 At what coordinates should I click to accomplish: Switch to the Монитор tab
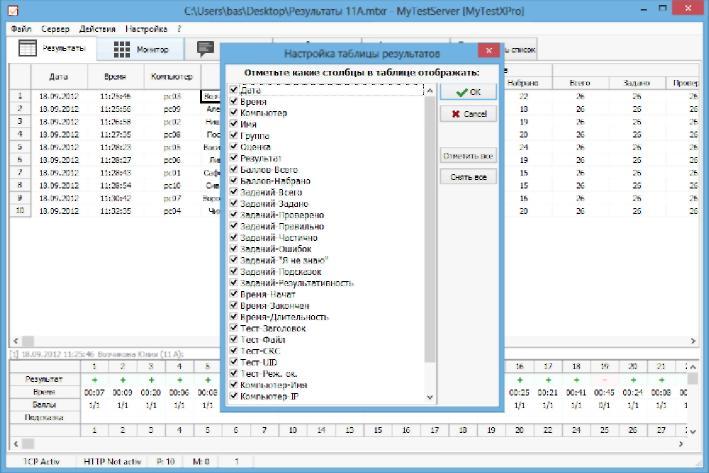(141, 49)
